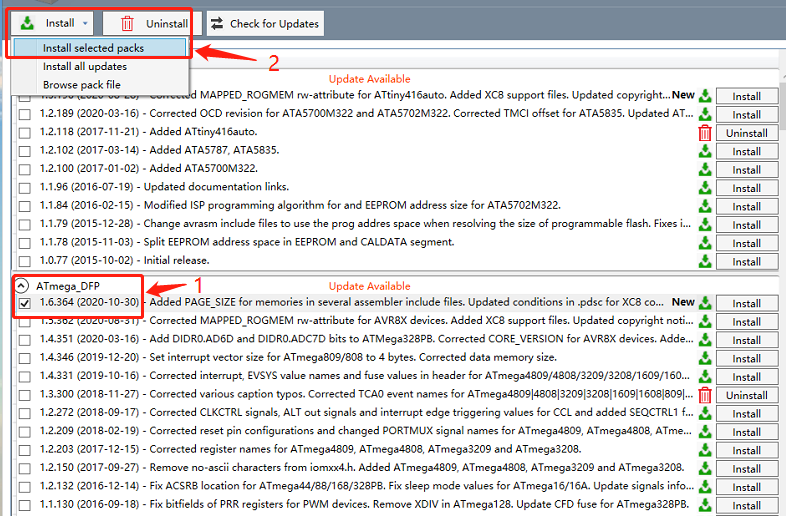Uncheck version 1.6.364 checkbox

[x=25, y=303]
